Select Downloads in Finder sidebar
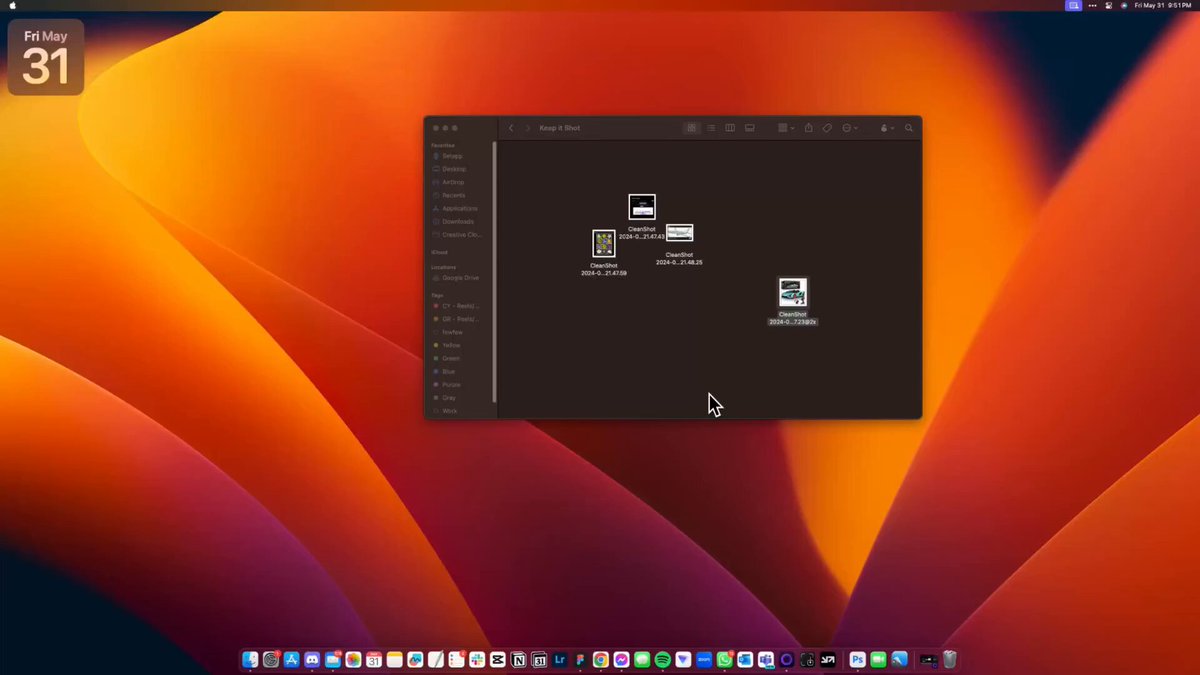This screenshot has height=675, width=1200. tap(458, 221)
